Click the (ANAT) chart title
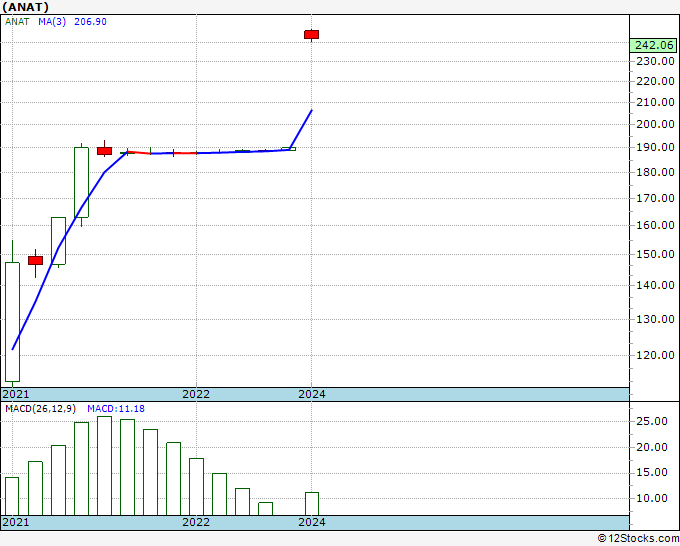The image size is (680, 546). click(x=25, y=7)
